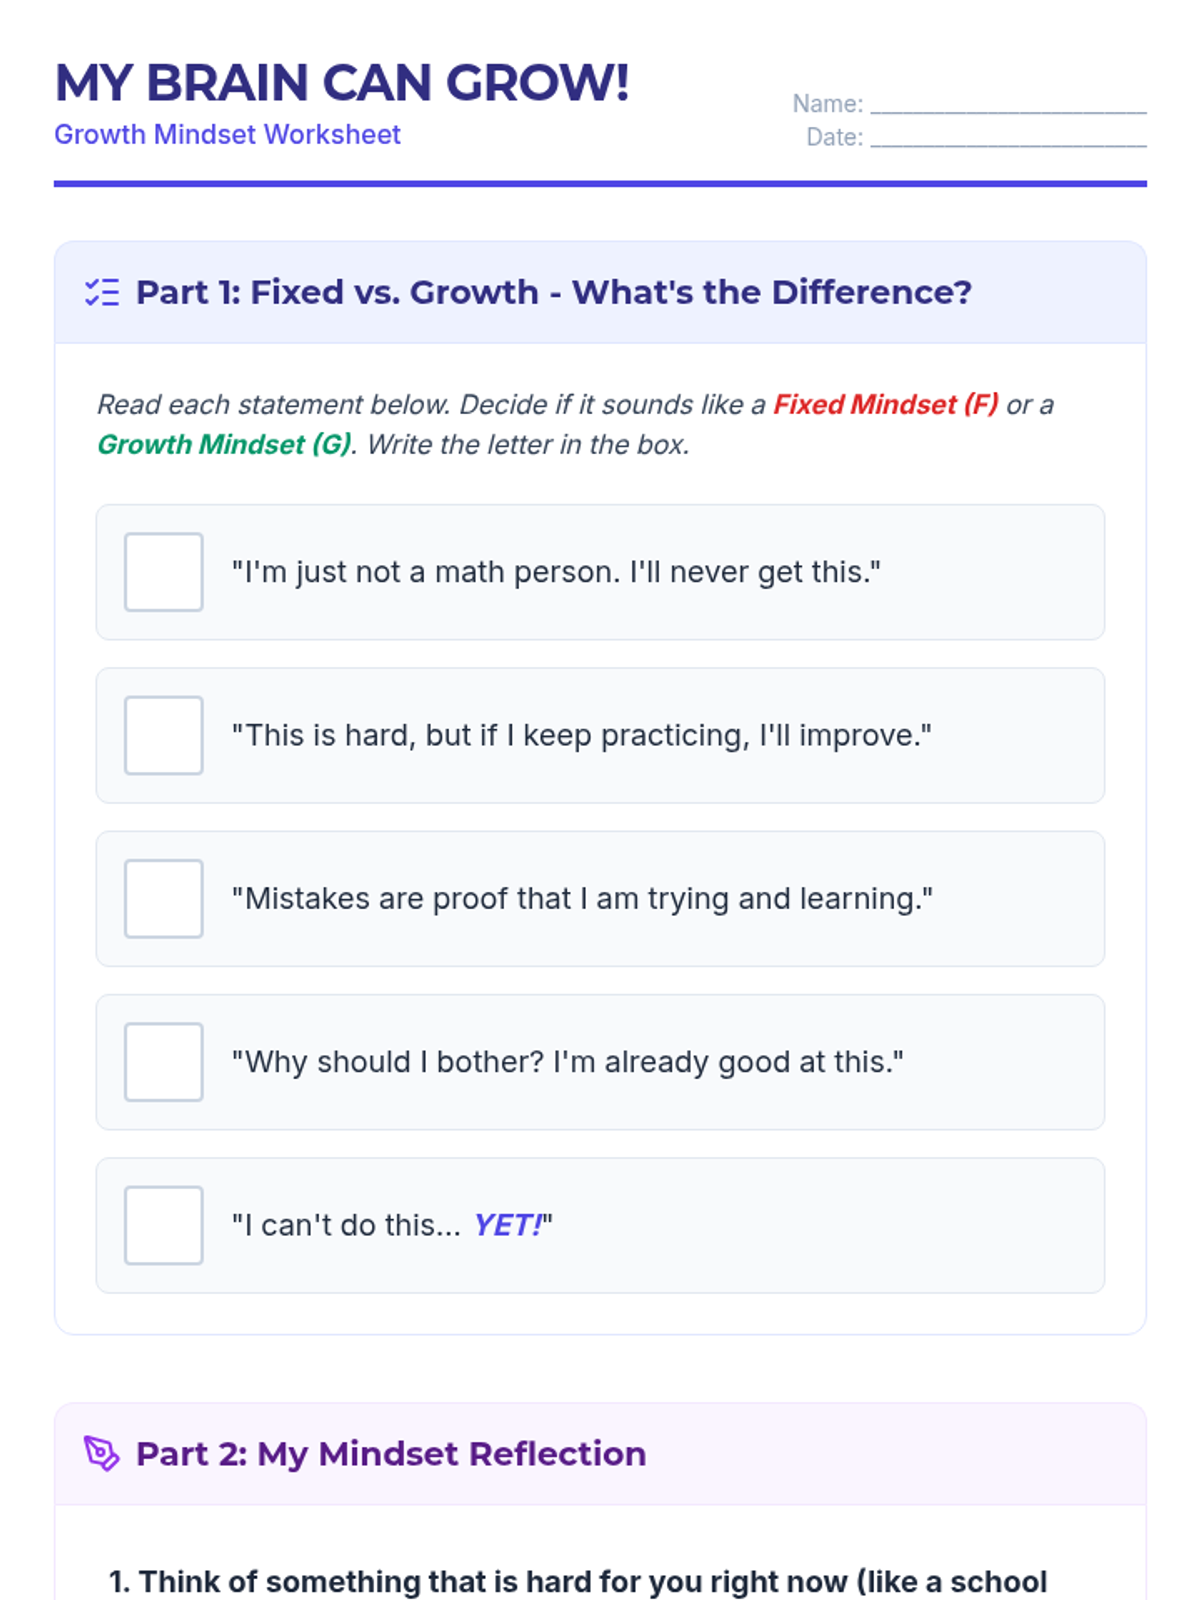This screenshot has width=1200, height=1600.
Task: Click the "Part 2: My Mindset Reflection" heading
Action: click(391, 1453)
